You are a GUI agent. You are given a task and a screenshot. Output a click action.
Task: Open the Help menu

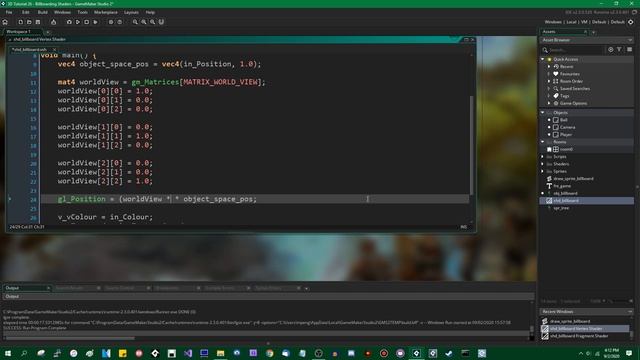pyautogui.click(x=150, y=12)
